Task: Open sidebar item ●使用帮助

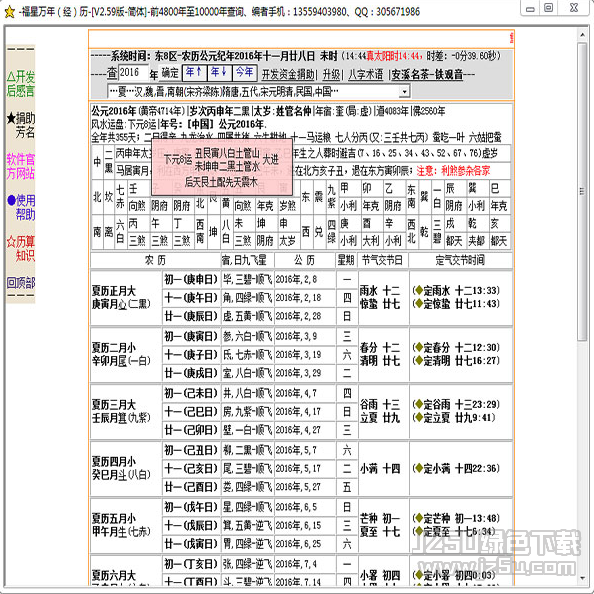Action: pos(21,207)
